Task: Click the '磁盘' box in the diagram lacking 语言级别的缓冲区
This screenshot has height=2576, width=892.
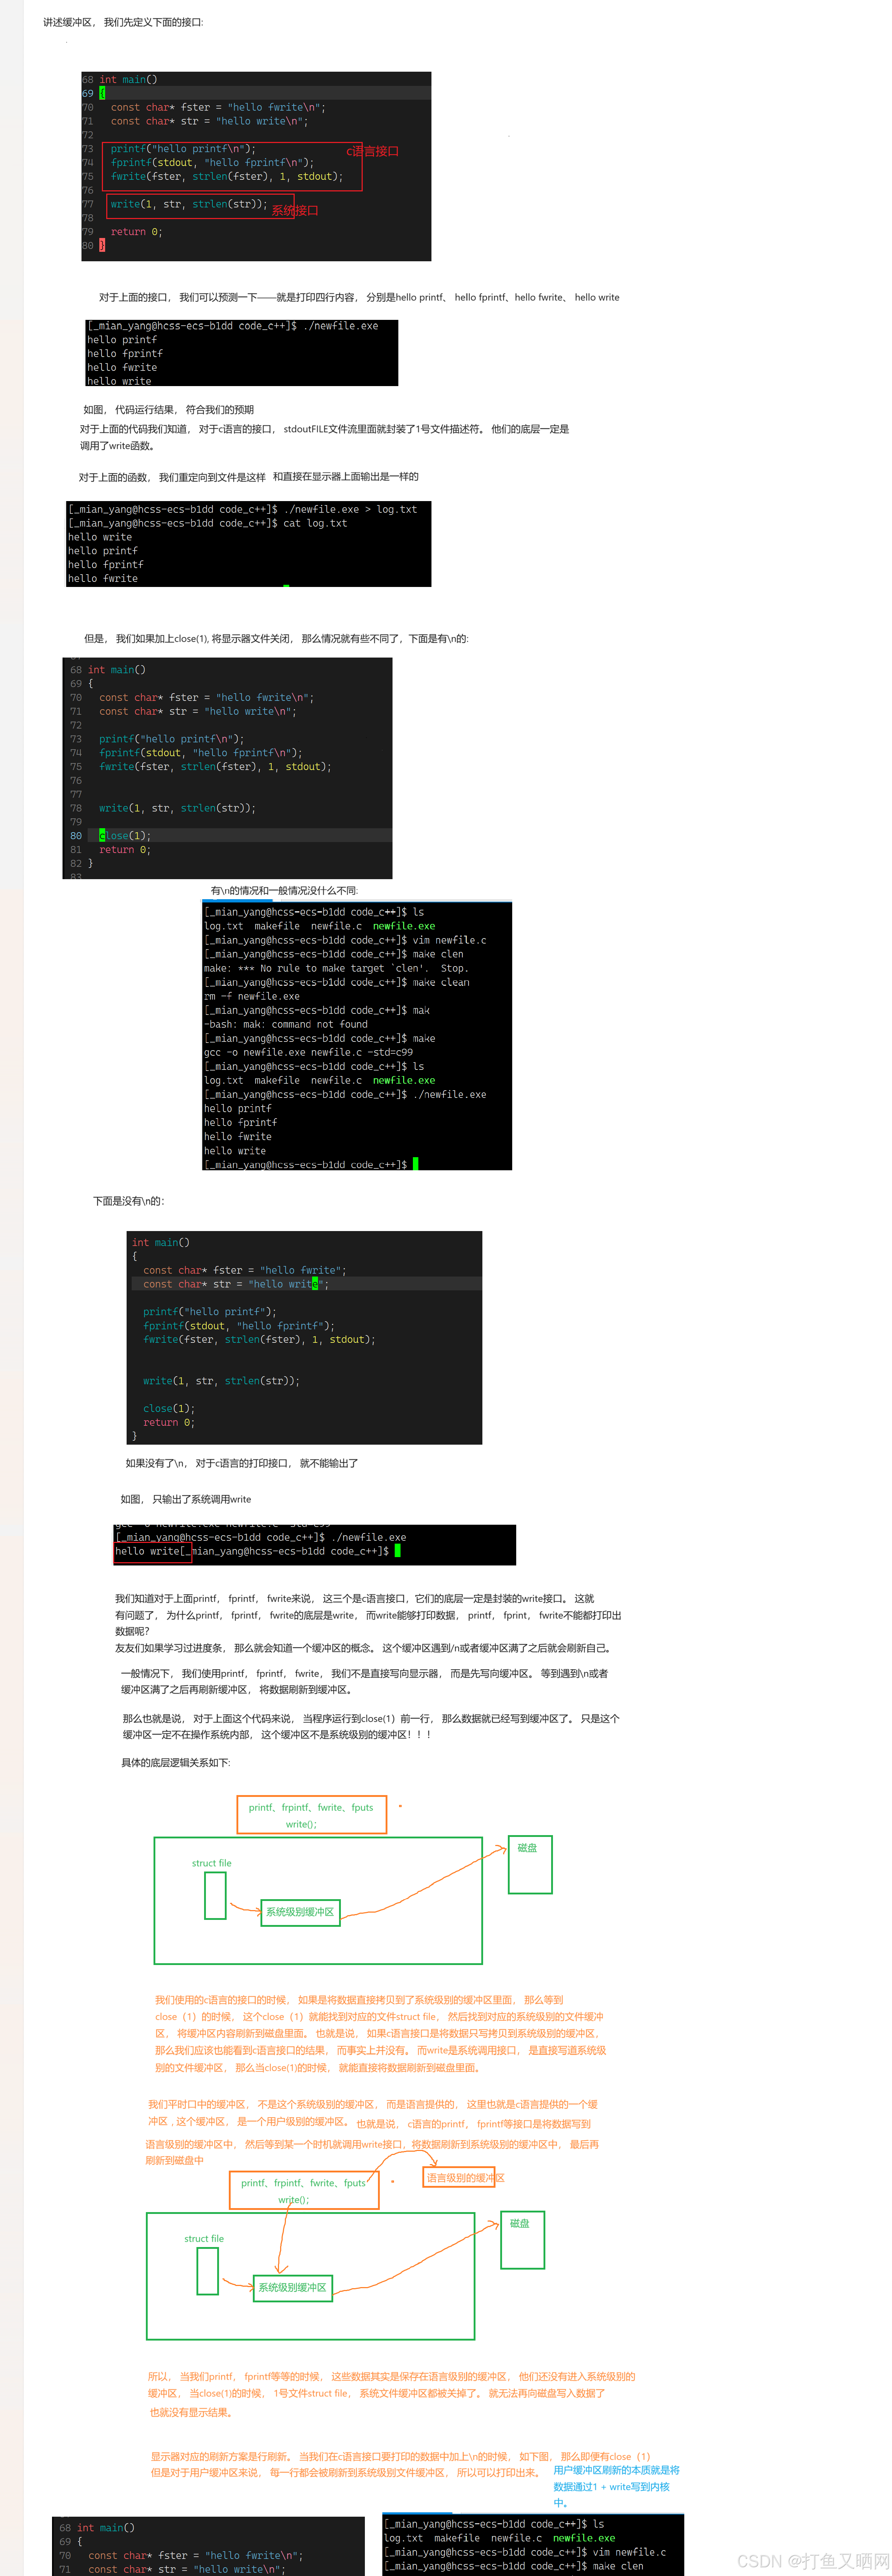Action: 530,1865
